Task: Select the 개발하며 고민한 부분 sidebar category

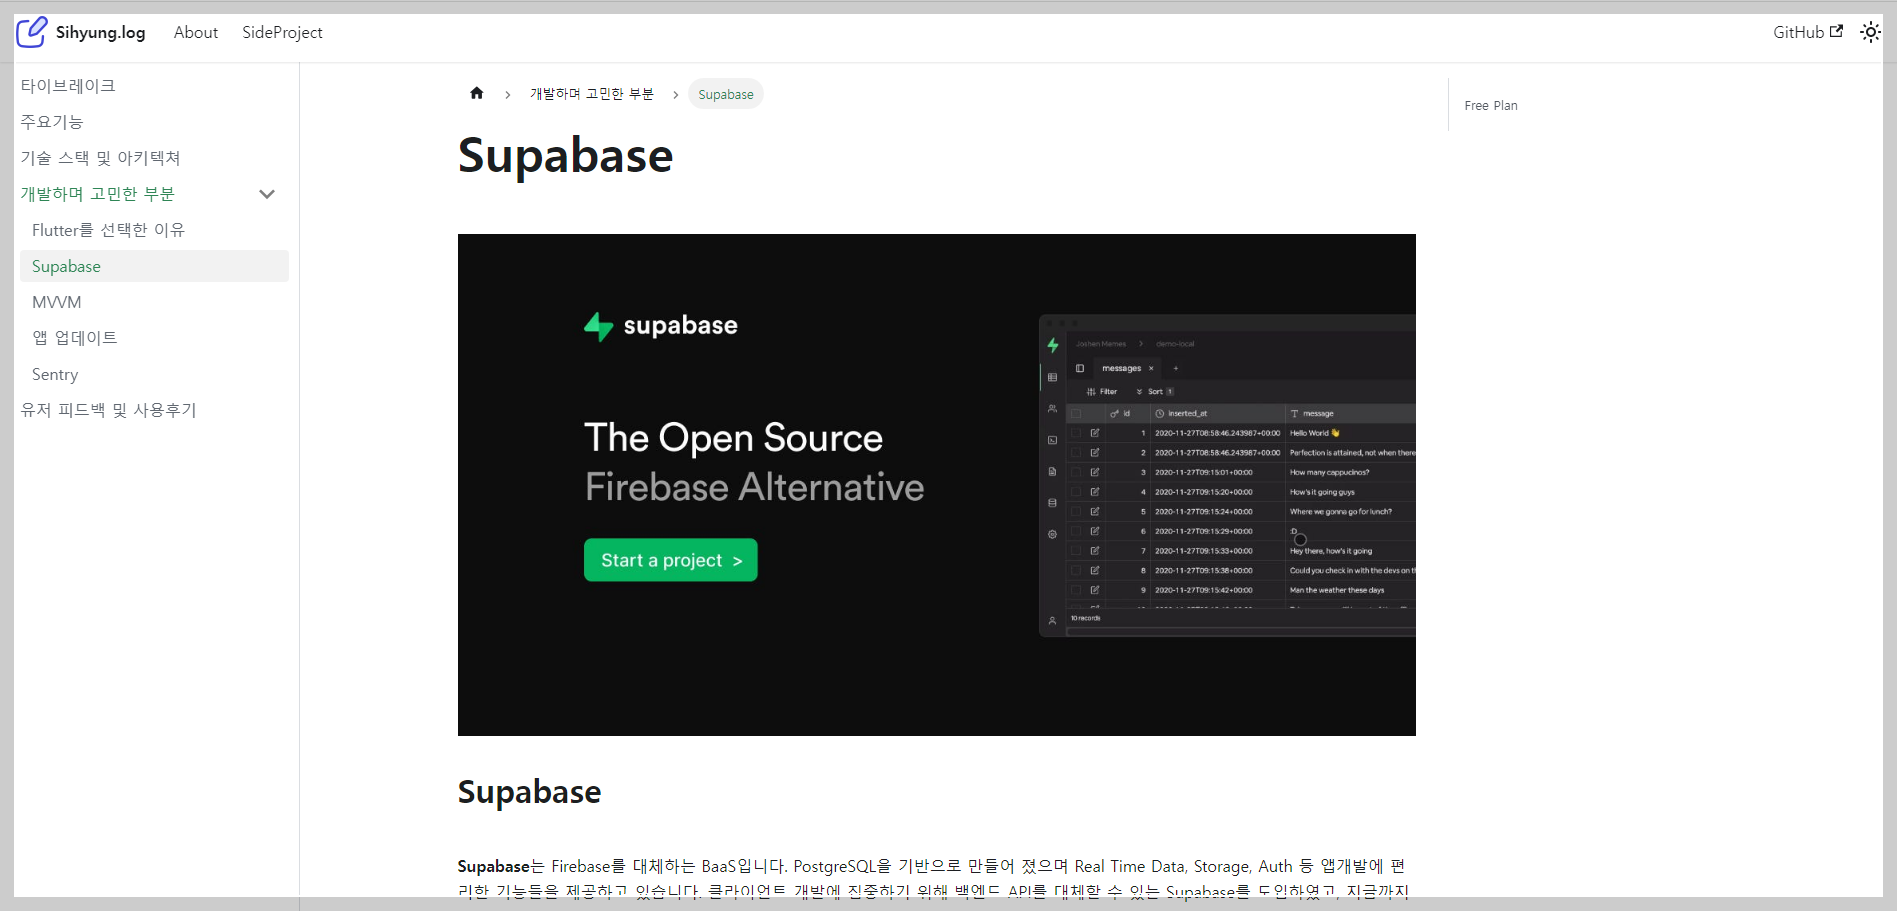Action: pyautogui.click(x=97, y=194)
